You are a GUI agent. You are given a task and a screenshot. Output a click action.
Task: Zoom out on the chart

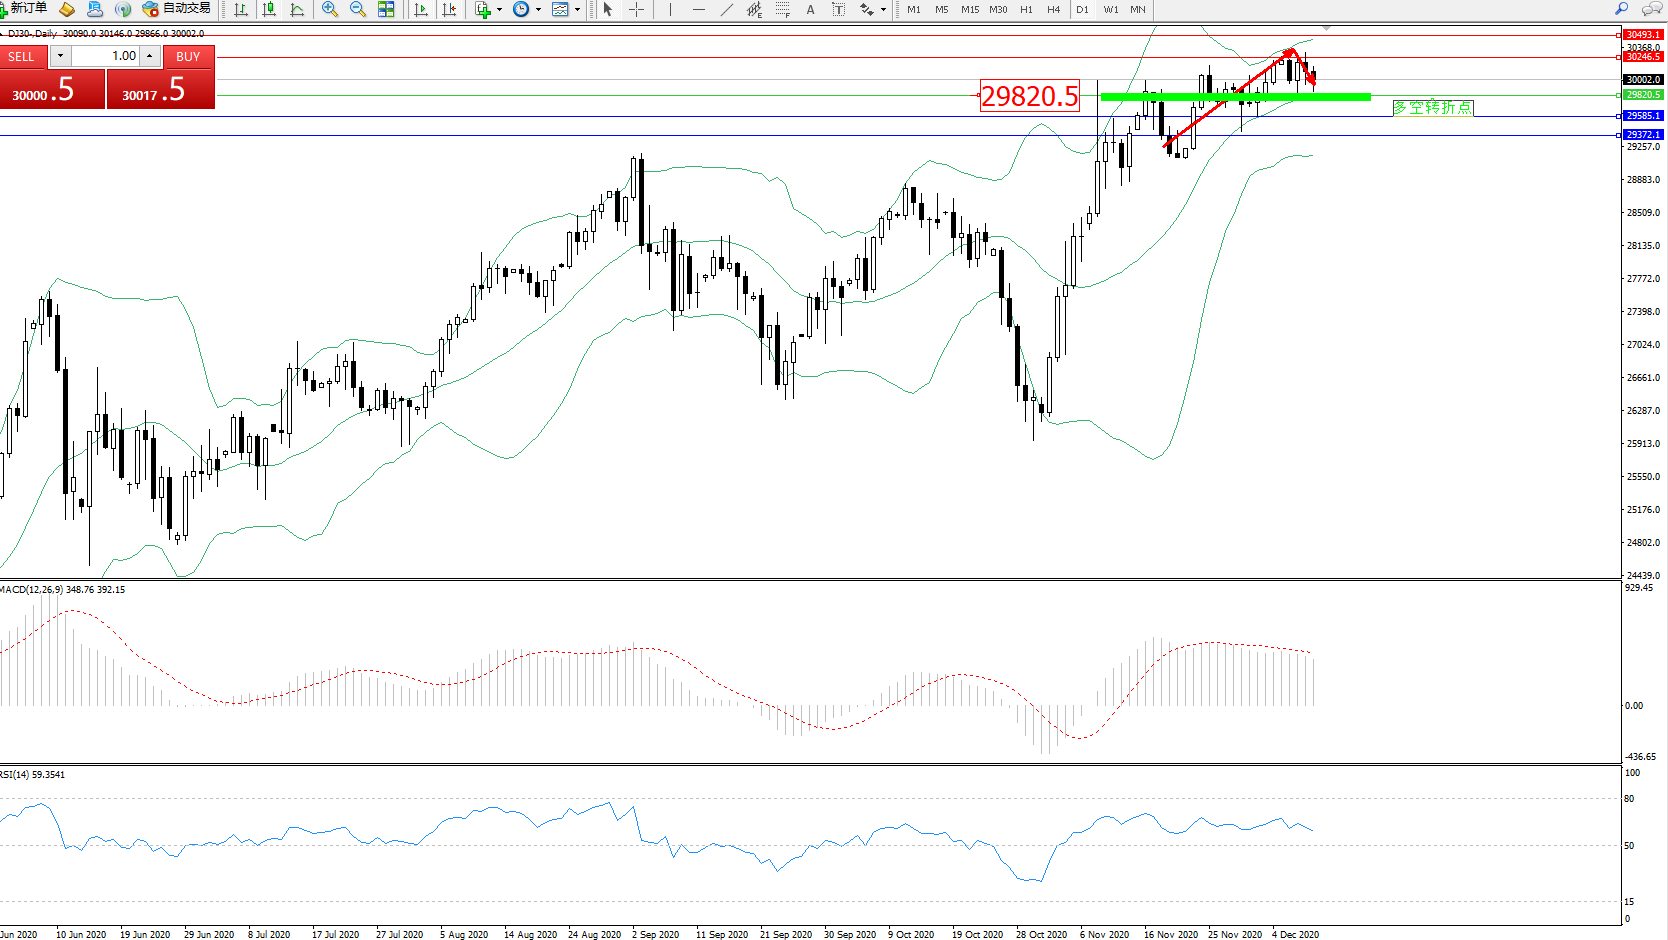tap(357, 10)
